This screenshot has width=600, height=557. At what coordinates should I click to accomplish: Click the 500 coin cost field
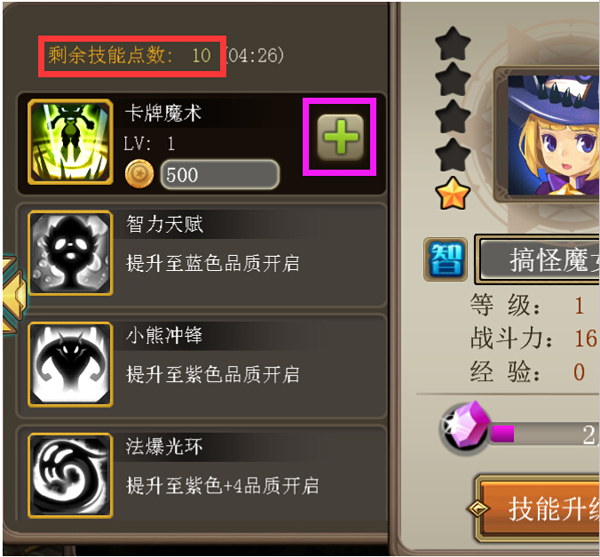point(220,174)
